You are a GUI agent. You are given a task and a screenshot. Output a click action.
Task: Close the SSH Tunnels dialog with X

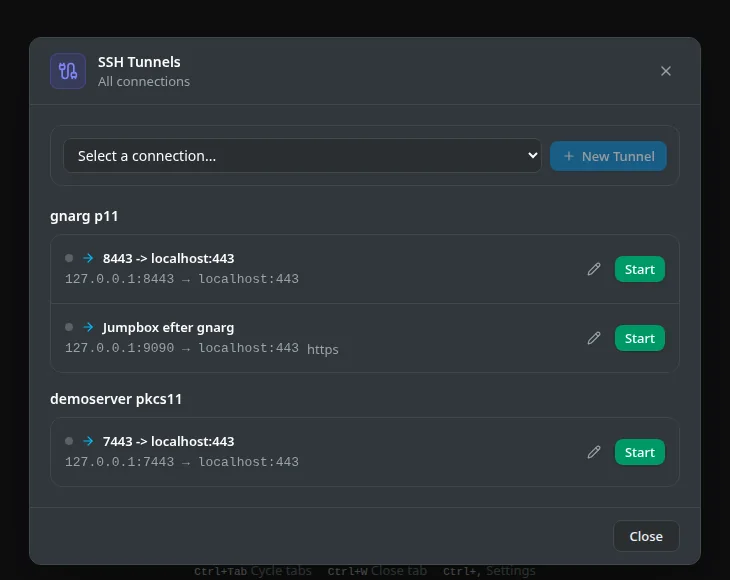coord(666,71)
